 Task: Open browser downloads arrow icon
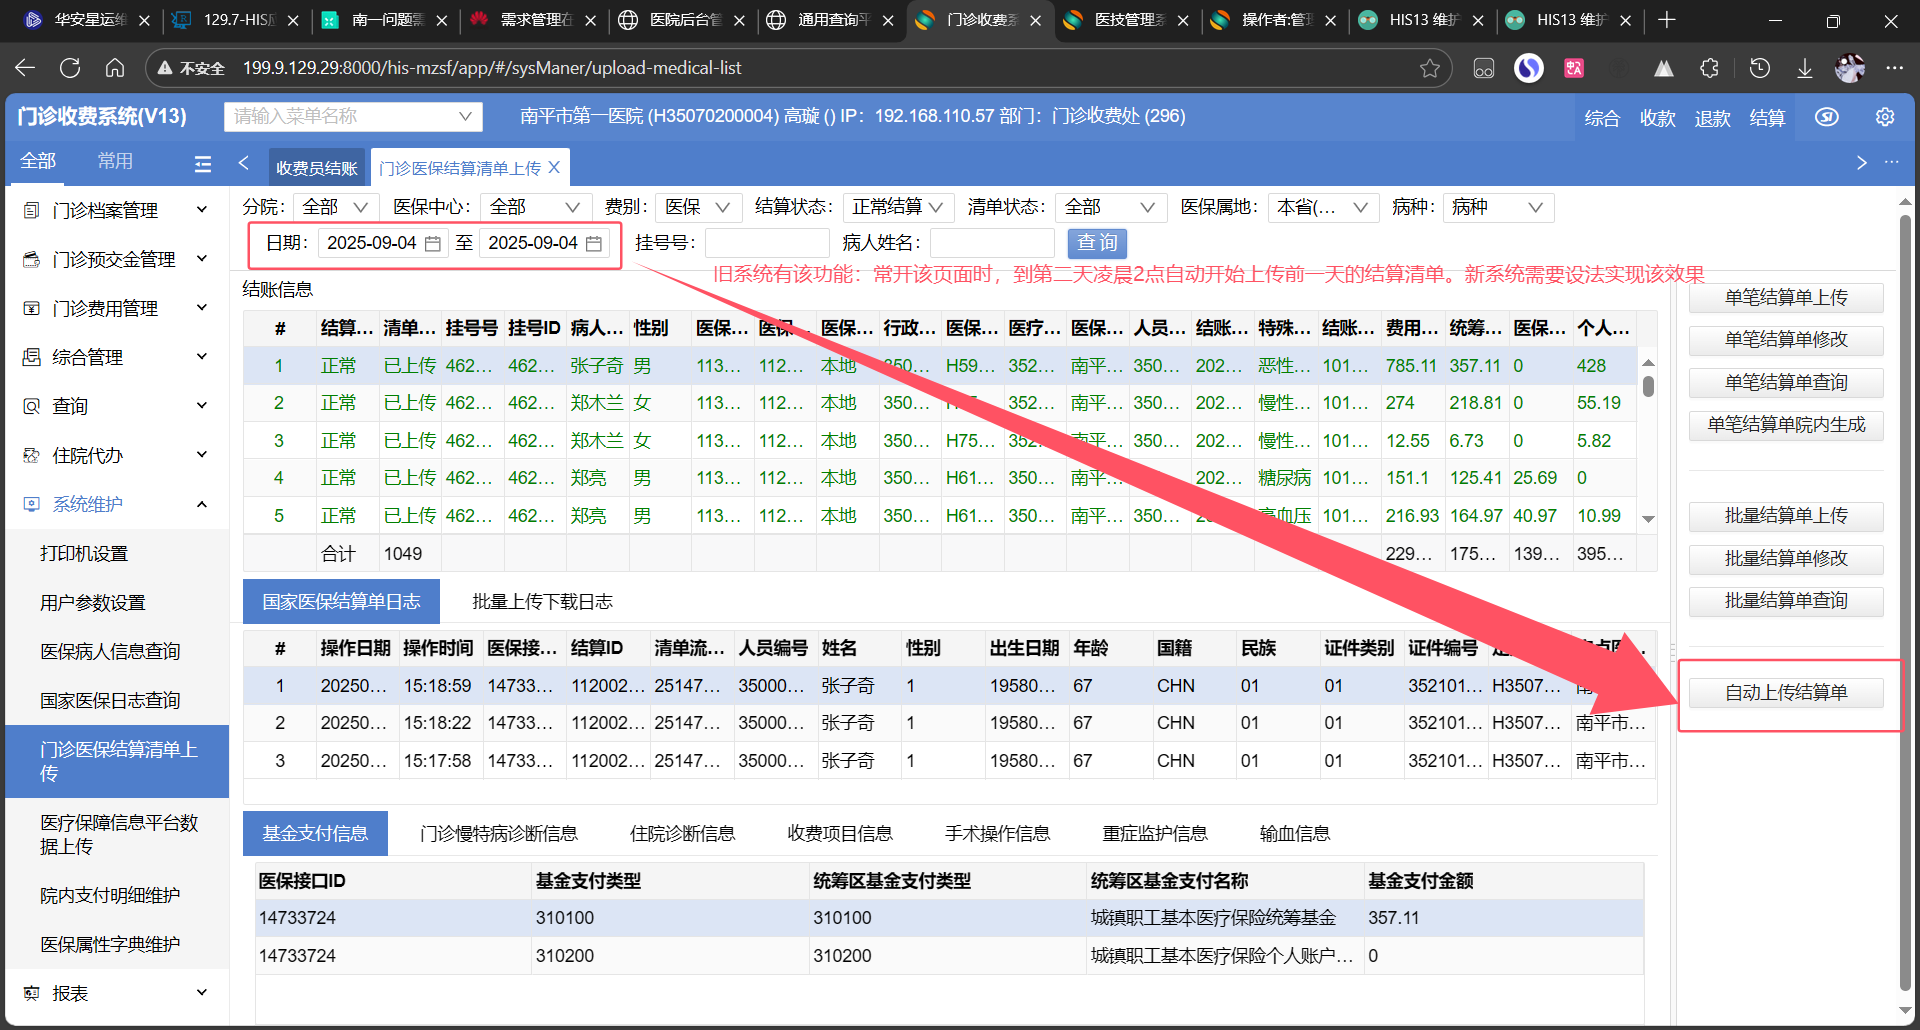tap(1805, 68)
